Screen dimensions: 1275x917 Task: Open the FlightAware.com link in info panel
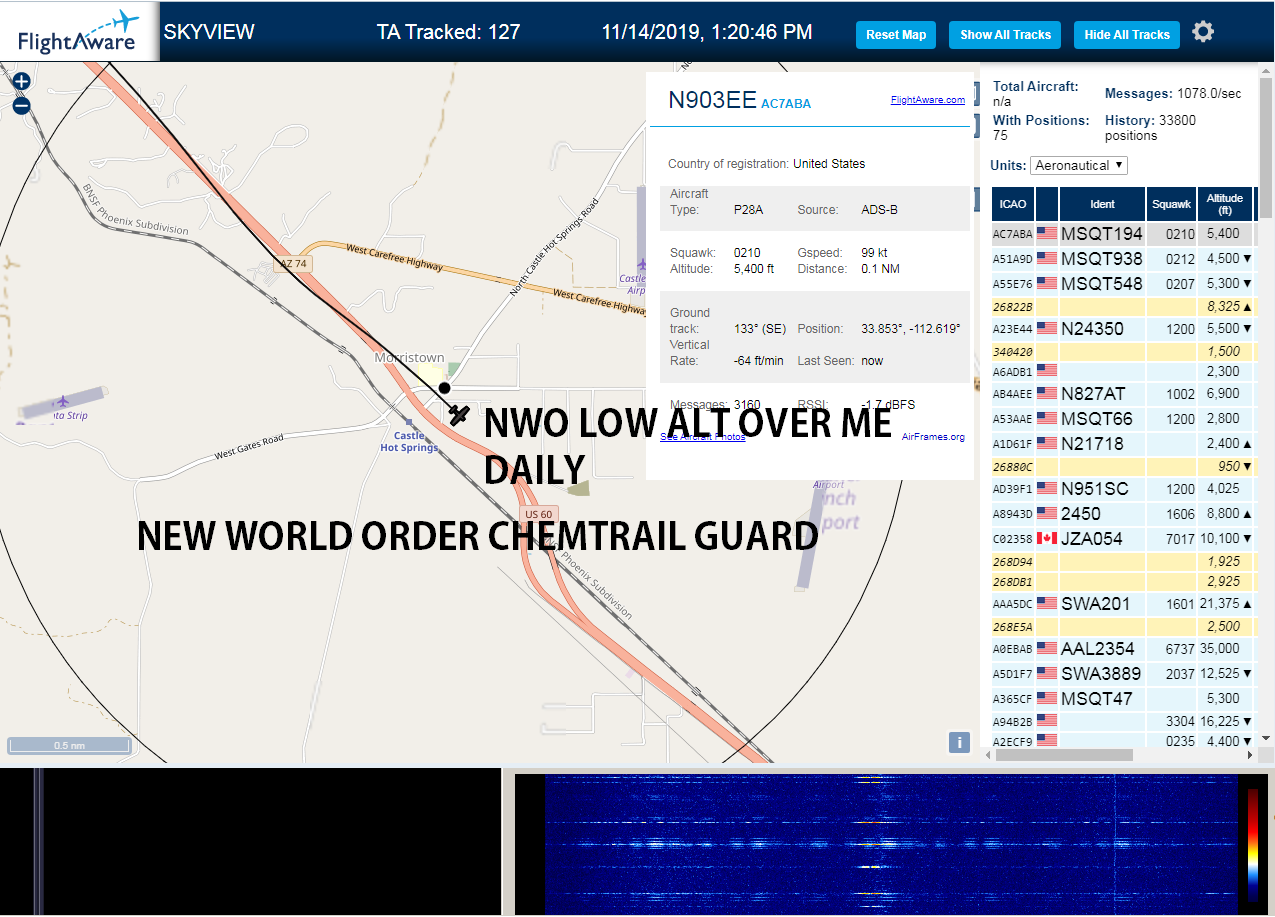[x=927, y=100]
